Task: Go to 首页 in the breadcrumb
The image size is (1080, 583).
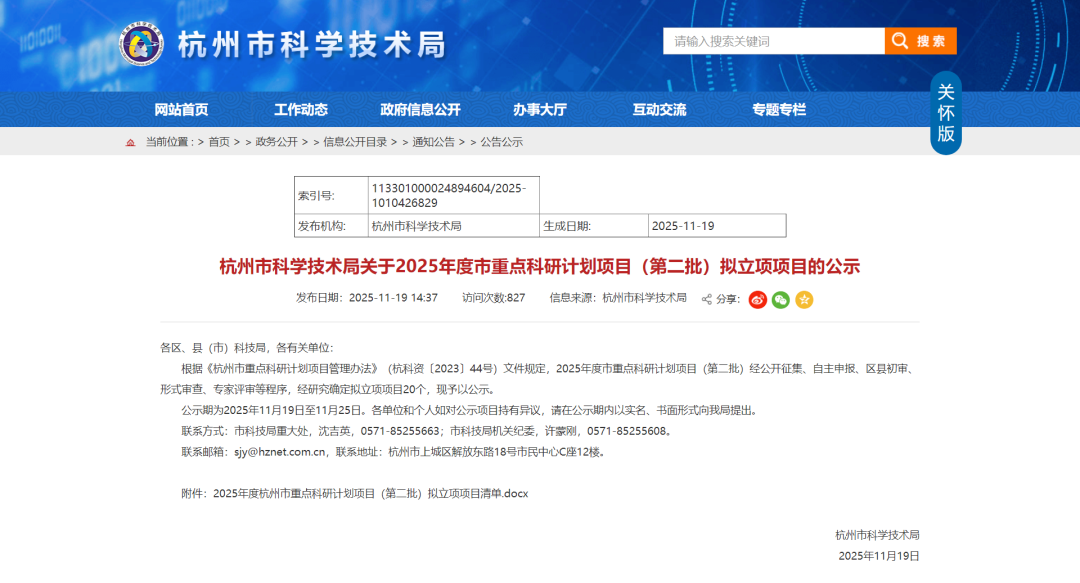Action: 219,142
